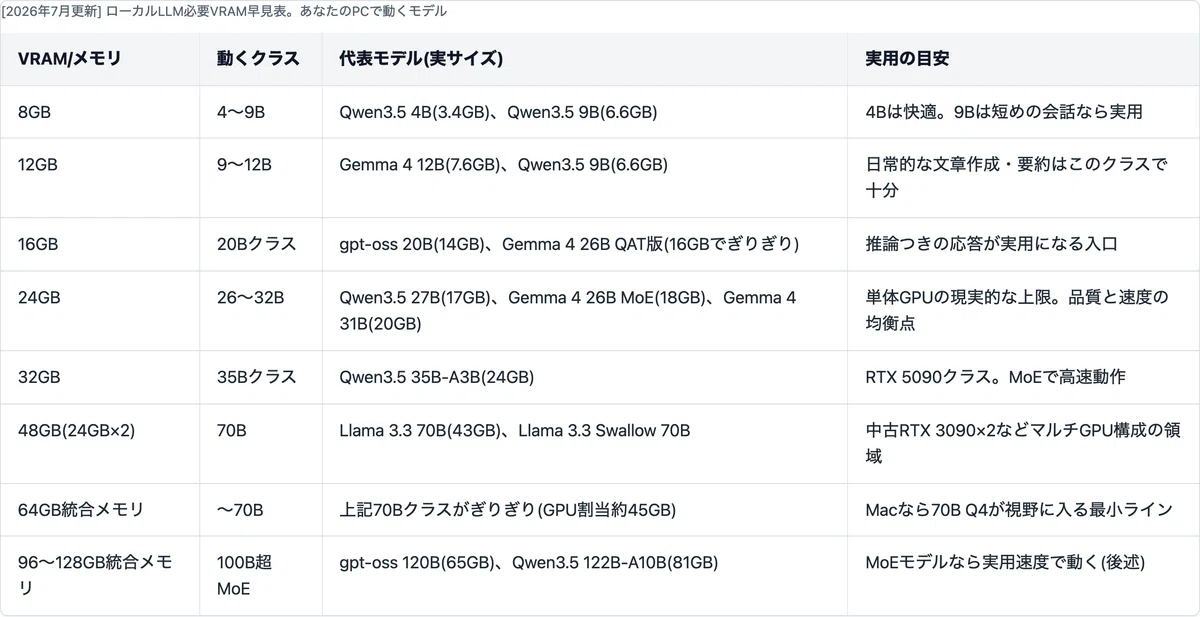The width and height of the screenshot is (1200, 617).
Task: Click the Qwen3.5 27B(17GB) models cell
Action: (x=585, y=311)
